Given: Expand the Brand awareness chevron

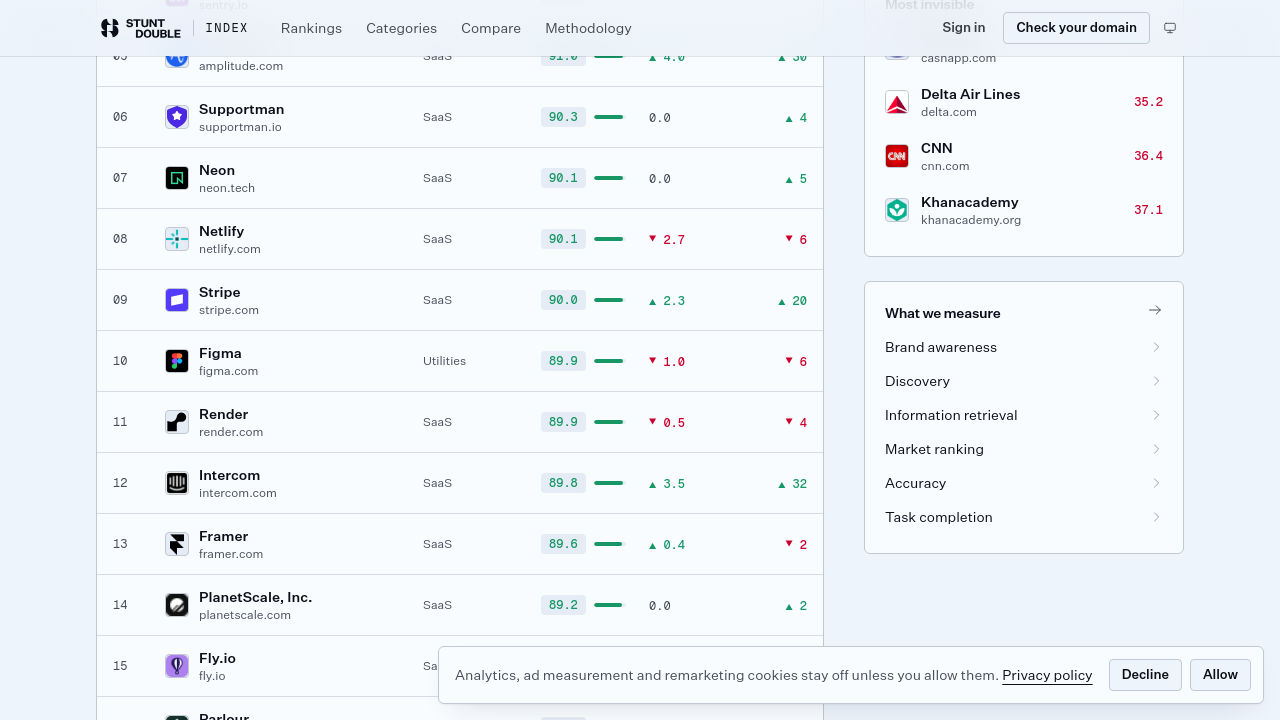Looking at the screenshot, I should tap(1156, 347).
